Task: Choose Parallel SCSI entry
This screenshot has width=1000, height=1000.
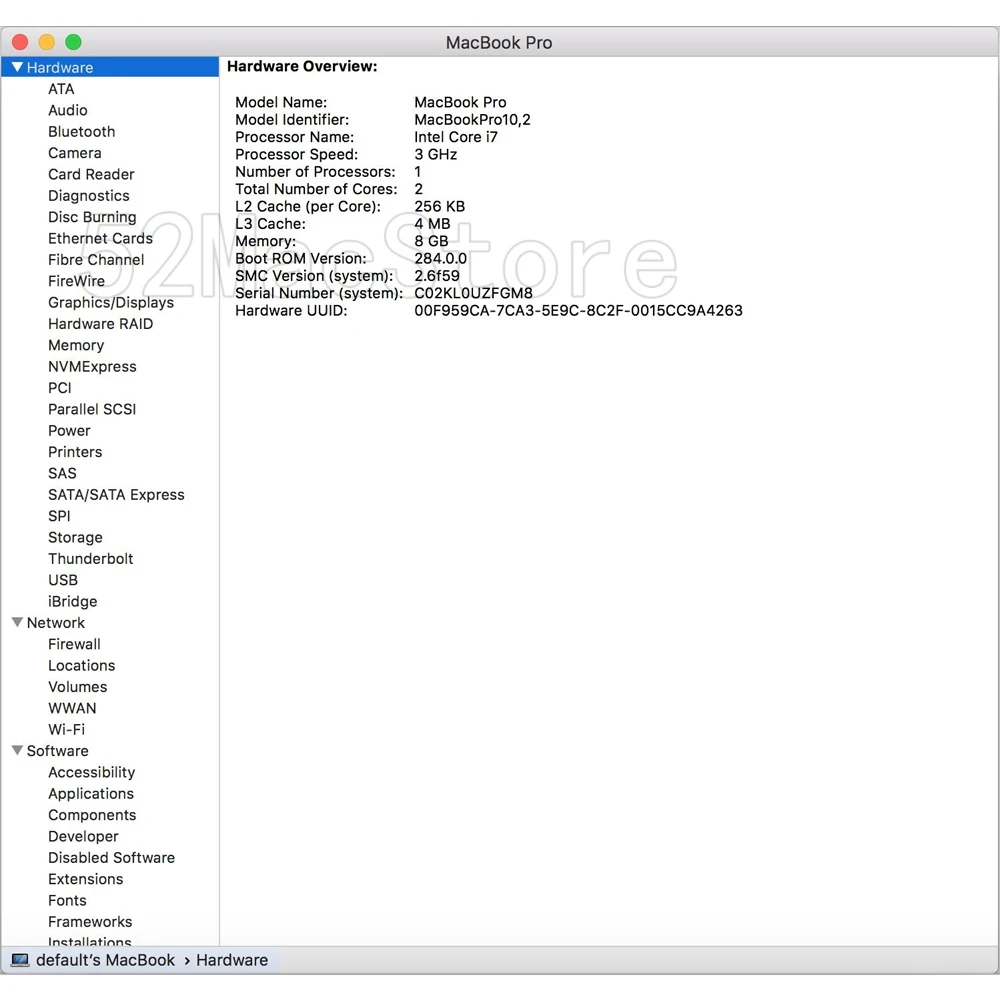Action: (x=92, y=409)
